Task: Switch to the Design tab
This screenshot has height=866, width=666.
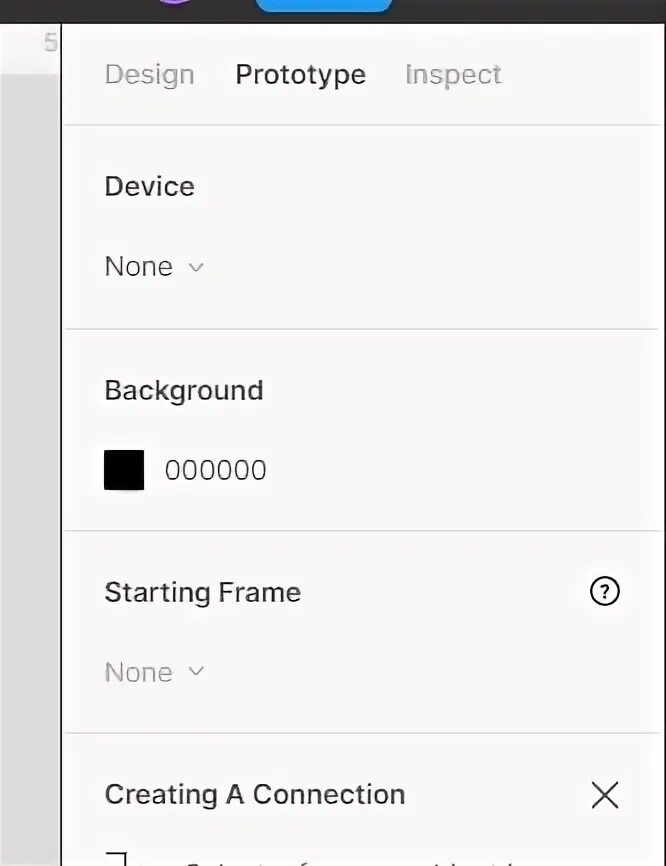Action: pyautogui.click(x=150, y=74)
